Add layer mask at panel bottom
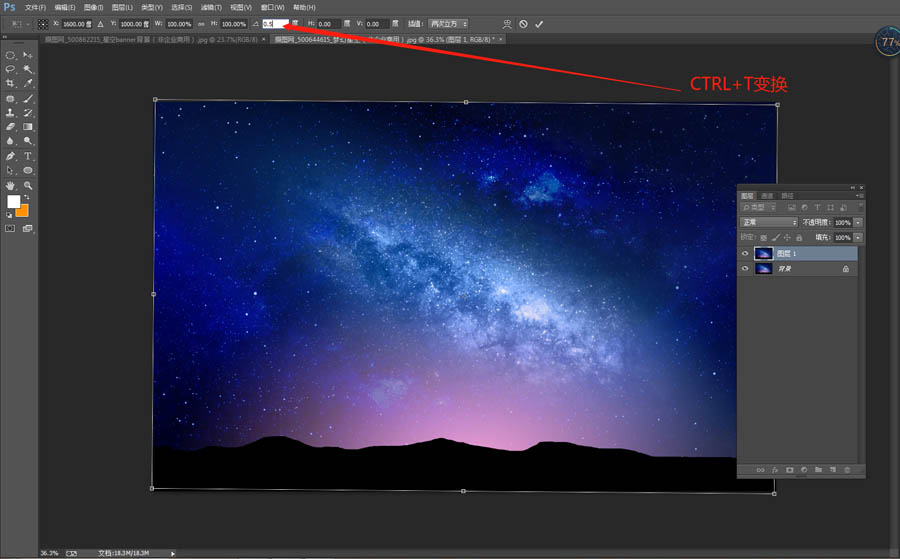The height and width of the screenshot is (559, 900). pos(790,470)
